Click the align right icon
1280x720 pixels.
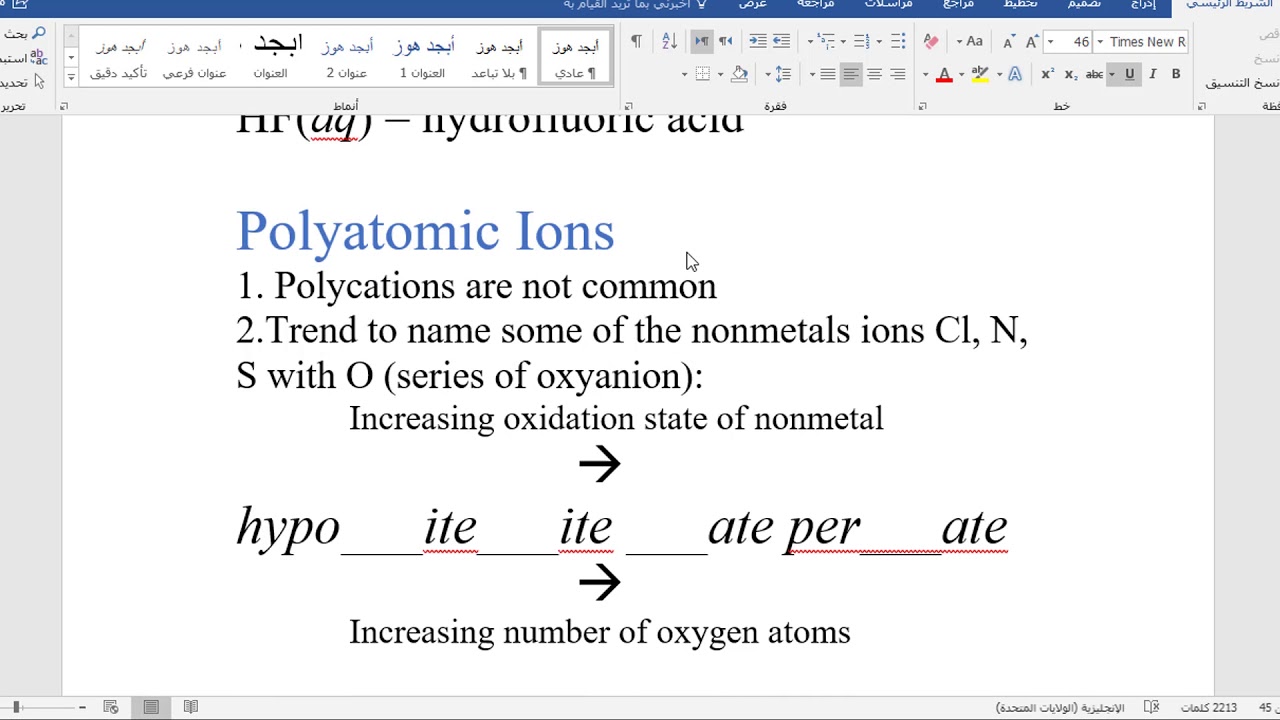tap(898, 74)
